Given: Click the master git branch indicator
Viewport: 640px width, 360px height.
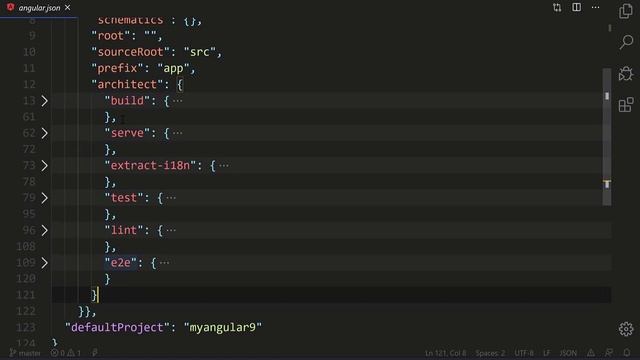Looking at the screenshot, I should click(x=25, y=353).
